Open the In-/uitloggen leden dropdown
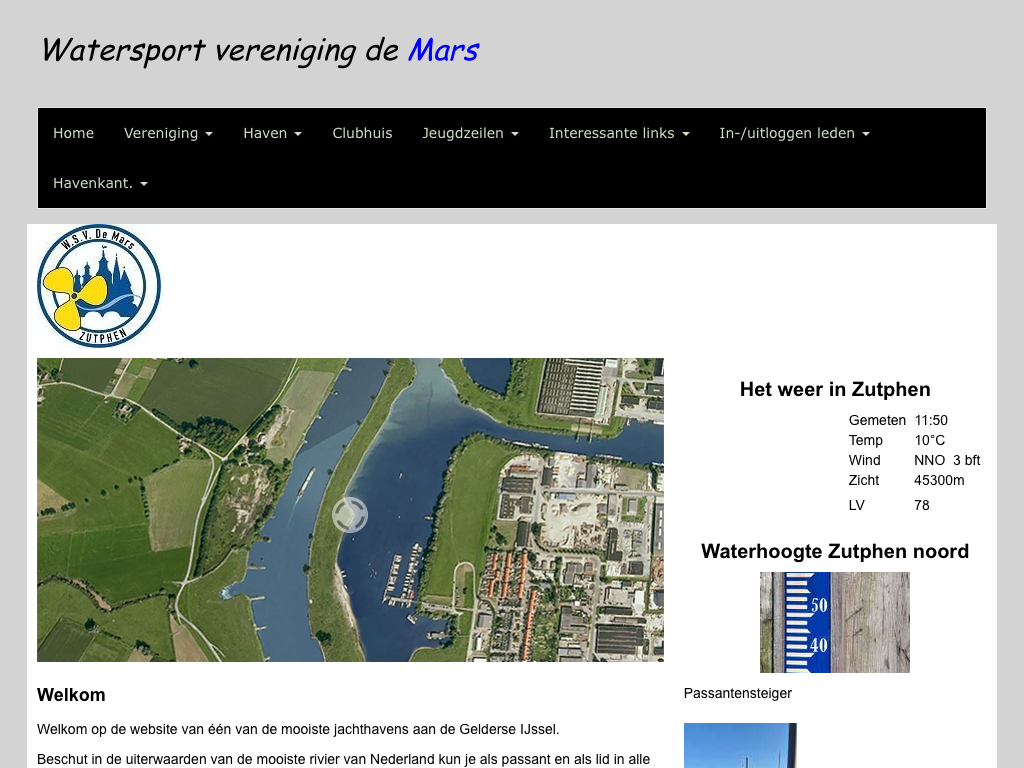Viewport: 1024px width, 768px height. (794, 133)
